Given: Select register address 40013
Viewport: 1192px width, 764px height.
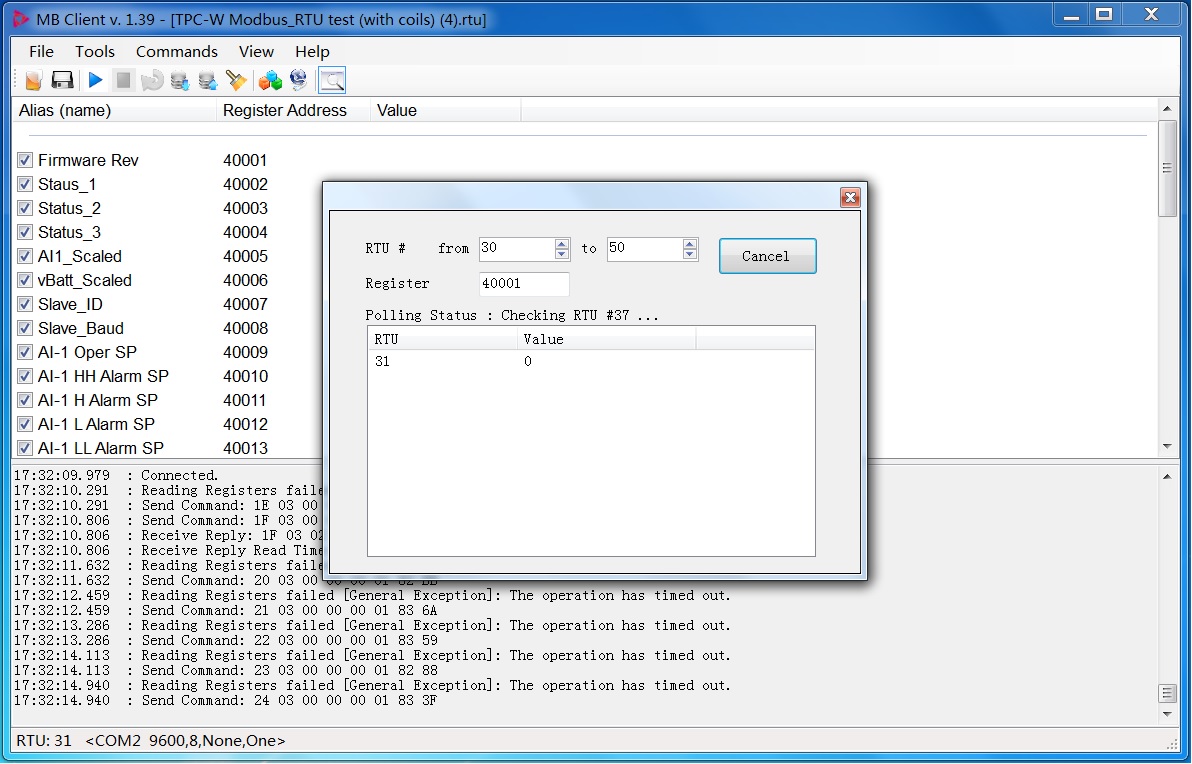Looking at the screenshot, I should pos(245,448).
